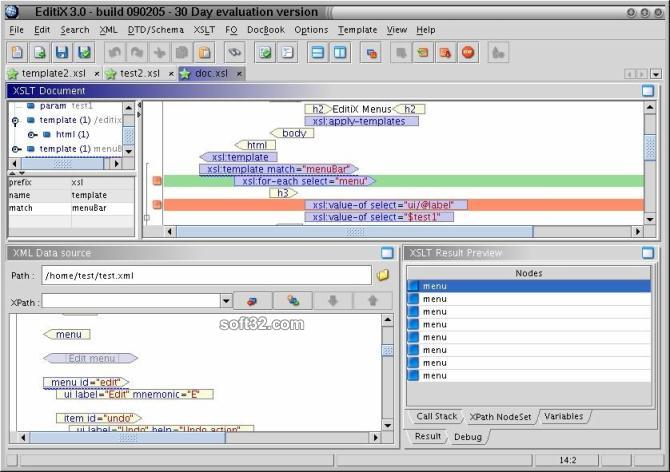Image resolution: width=670 pixels, height=472 pixels.
Task: Save the current document
Action: tap(62, 53)
